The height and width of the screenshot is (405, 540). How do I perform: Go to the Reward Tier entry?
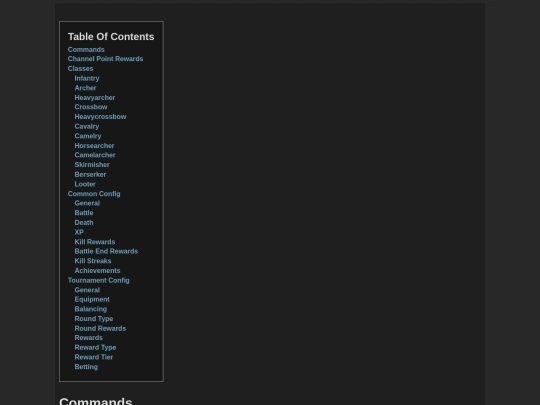point(94,357)
